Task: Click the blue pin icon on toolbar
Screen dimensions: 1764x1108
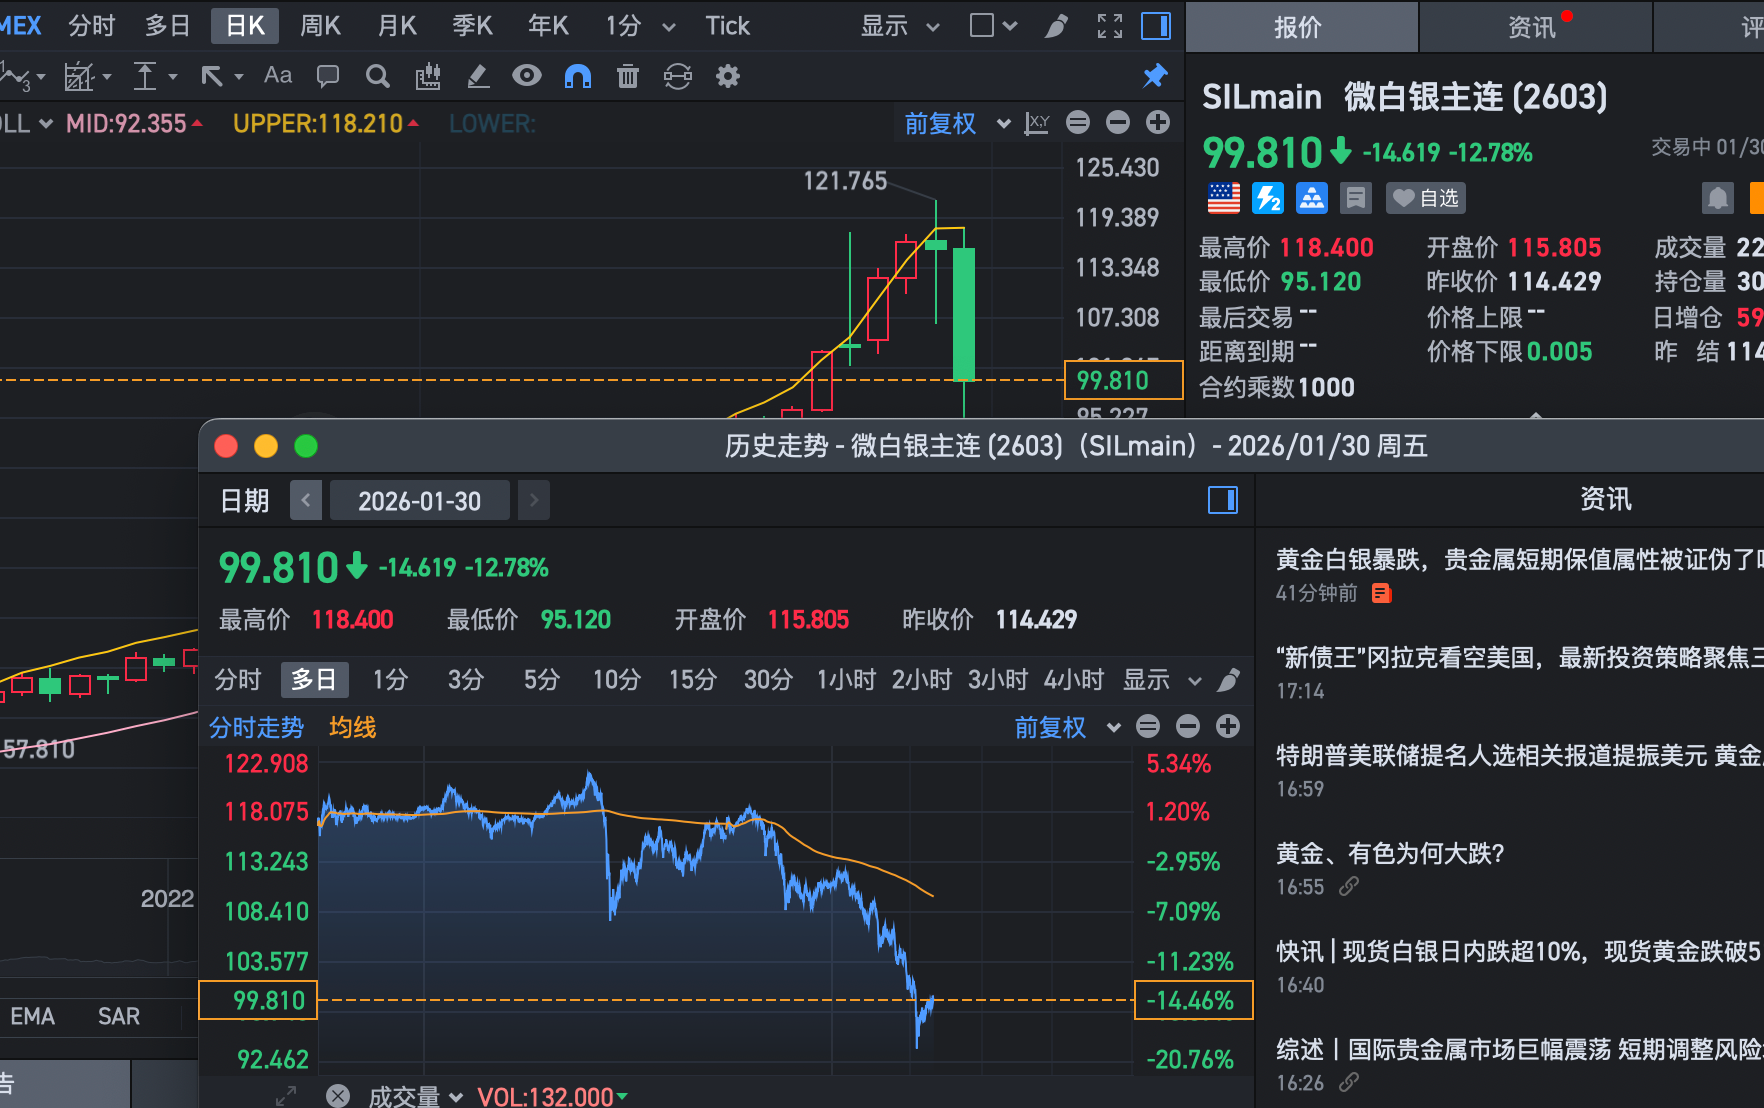Action: (x=1155, y=76)
